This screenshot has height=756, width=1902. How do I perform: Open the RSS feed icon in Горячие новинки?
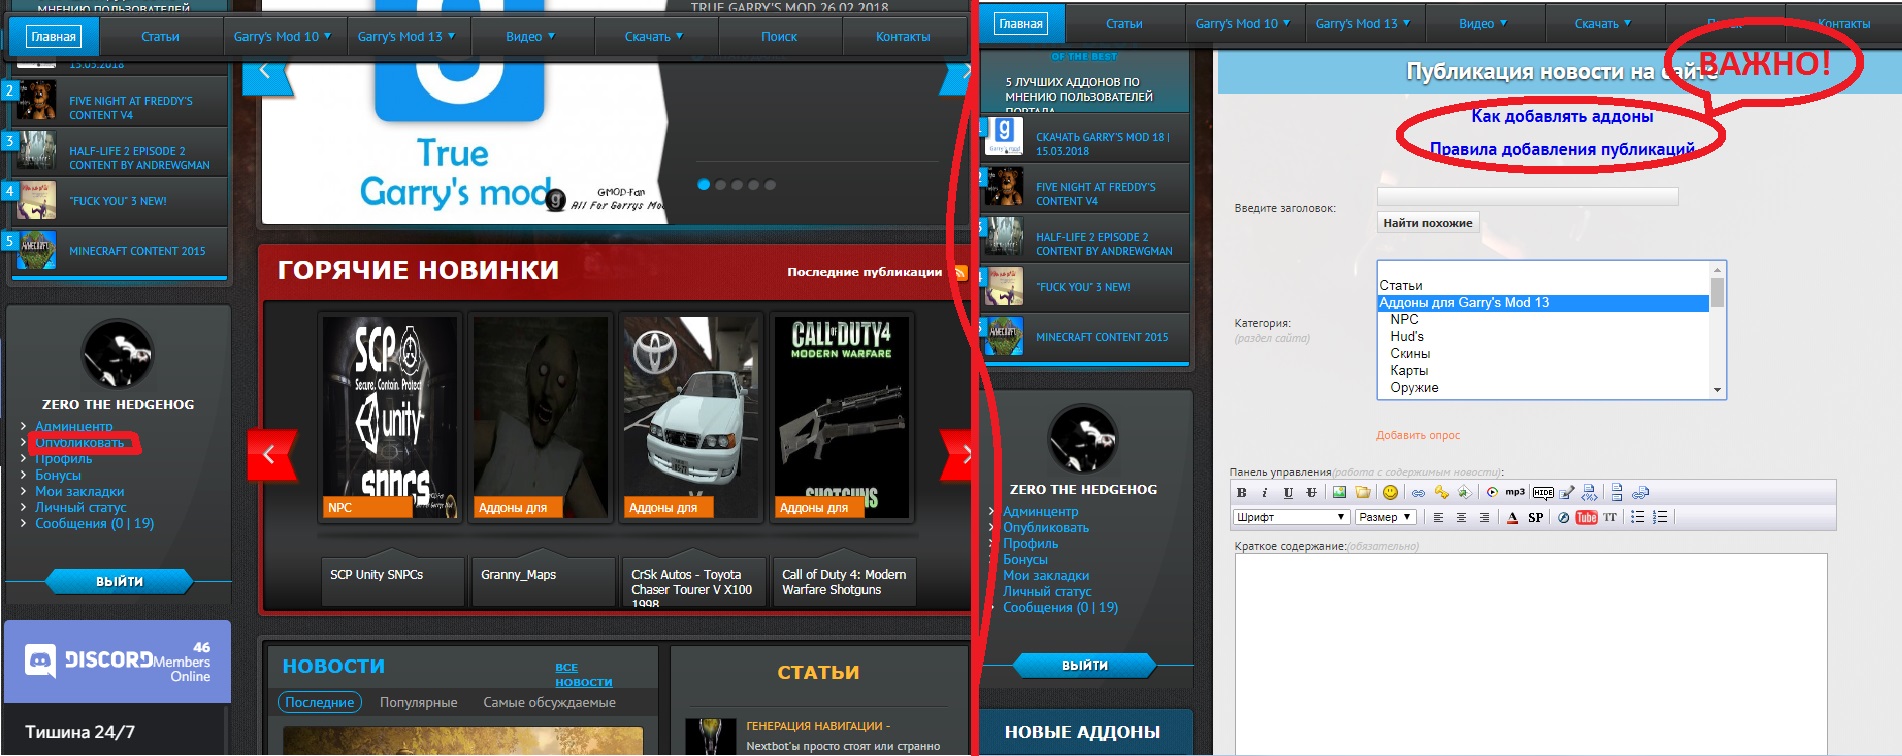(x=961, y=272)
